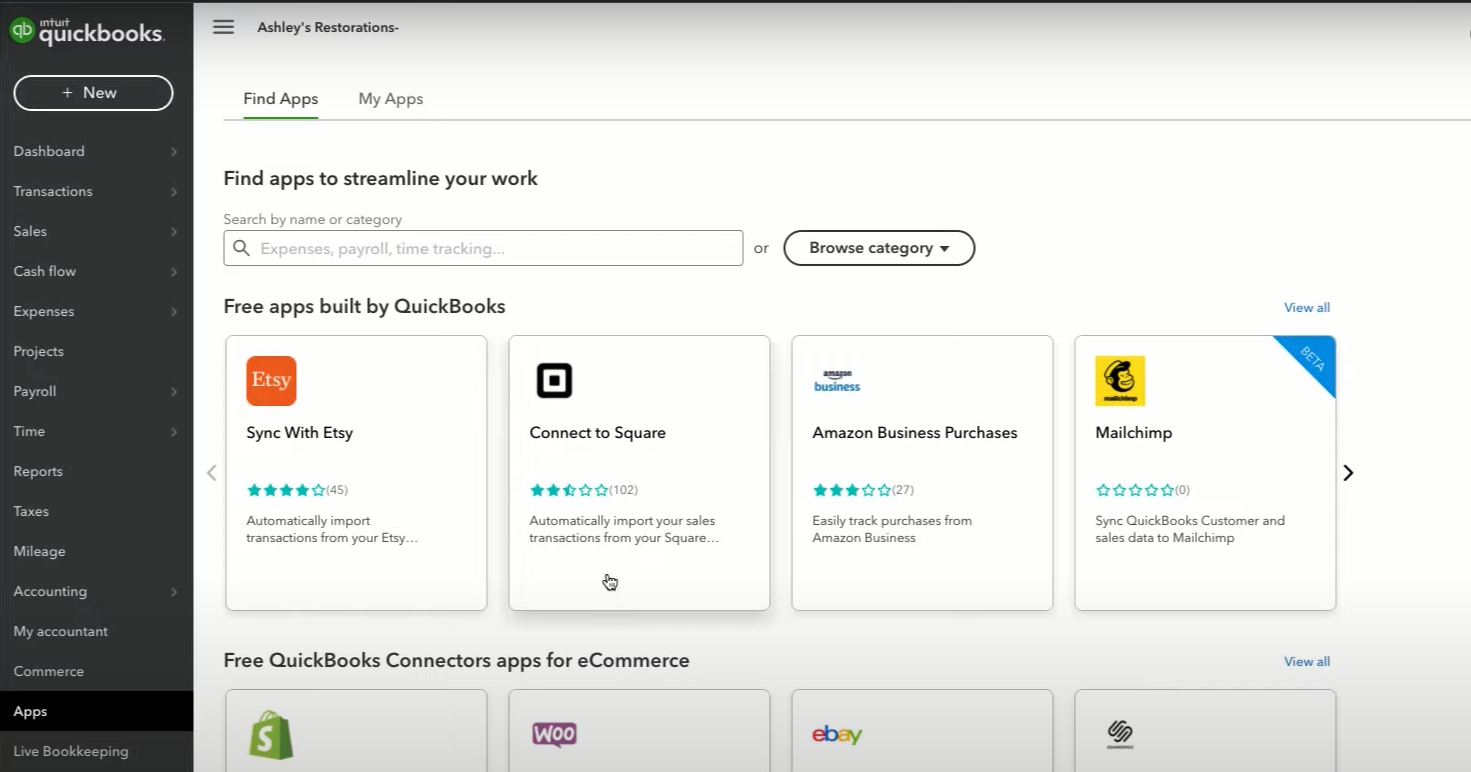Show next apps with right arrow

click(x=1348, y=472)
